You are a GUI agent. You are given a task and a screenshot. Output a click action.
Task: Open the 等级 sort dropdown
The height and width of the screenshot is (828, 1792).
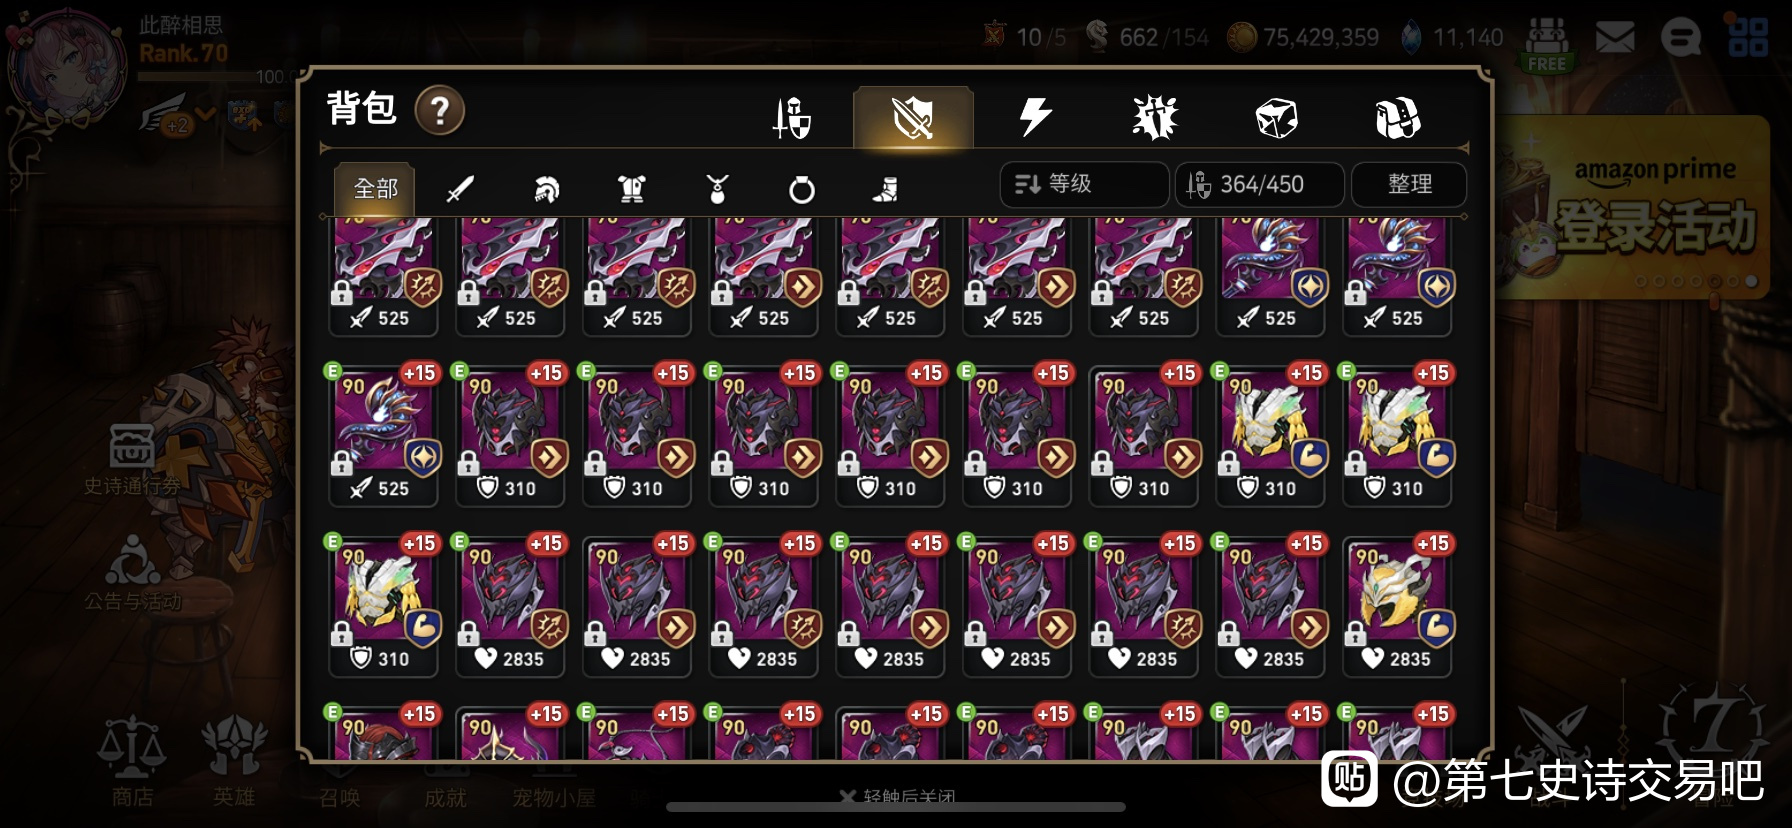tap(1084, 184)
